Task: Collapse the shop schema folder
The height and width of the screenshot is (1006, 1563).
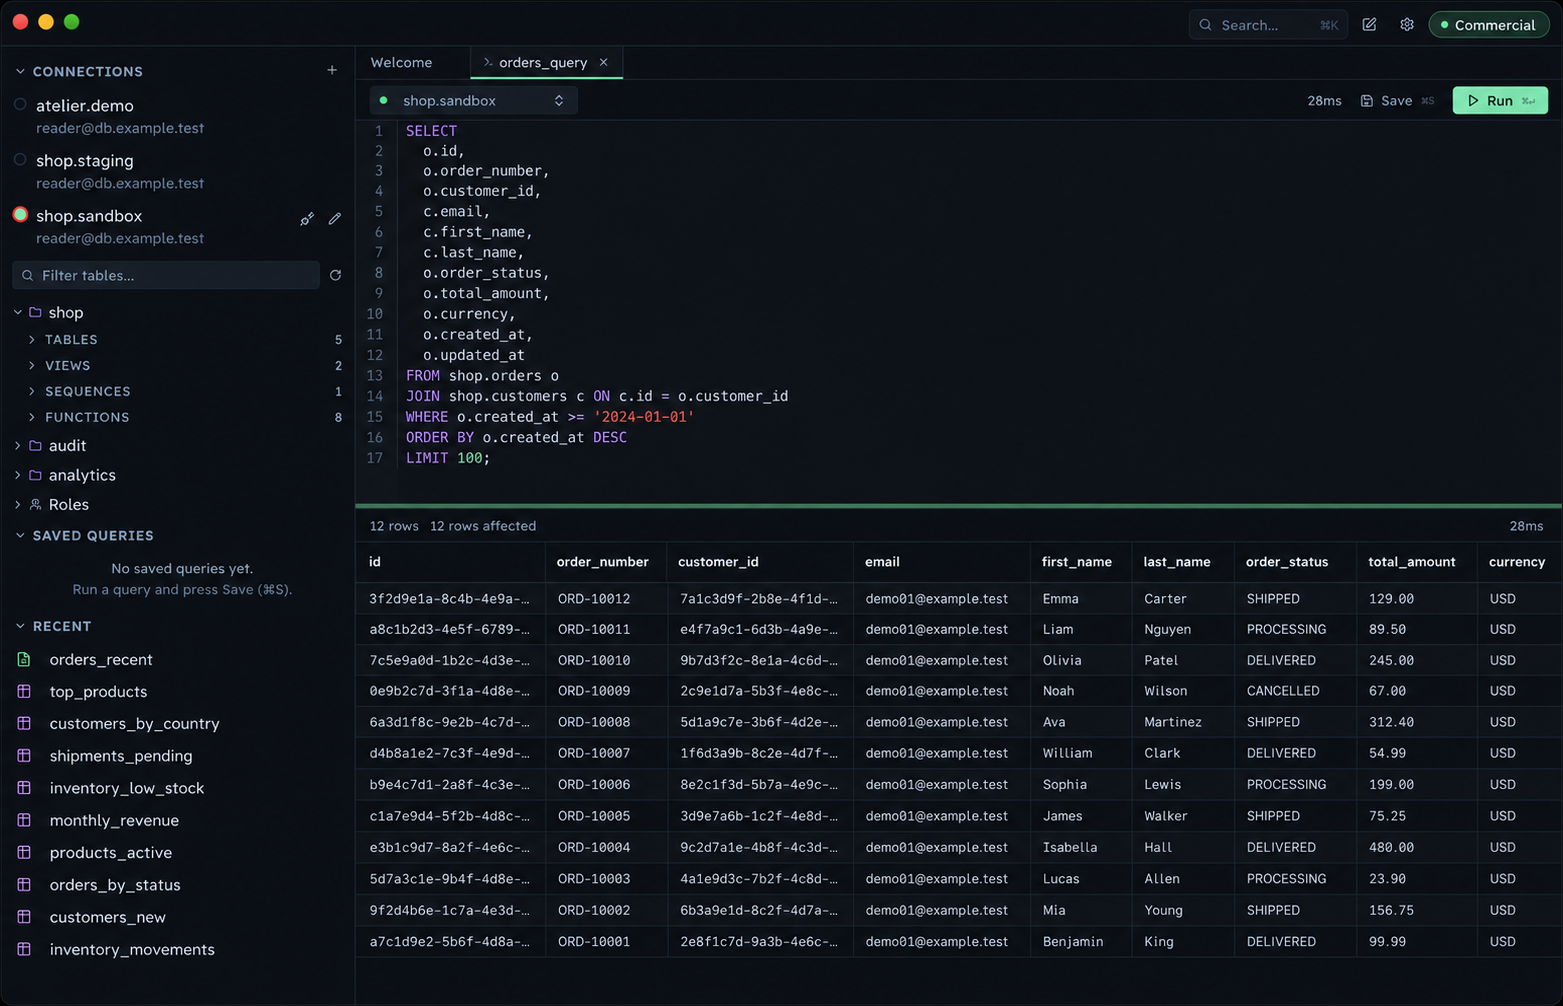Action: coord(18,313)
